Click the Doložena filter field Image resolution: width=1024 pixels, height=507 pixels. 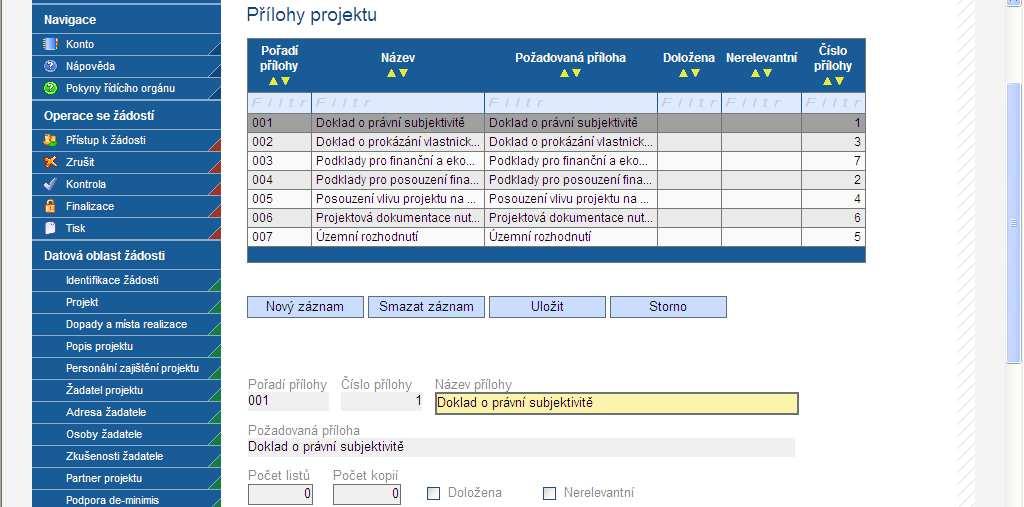click(x=690, y=103)
